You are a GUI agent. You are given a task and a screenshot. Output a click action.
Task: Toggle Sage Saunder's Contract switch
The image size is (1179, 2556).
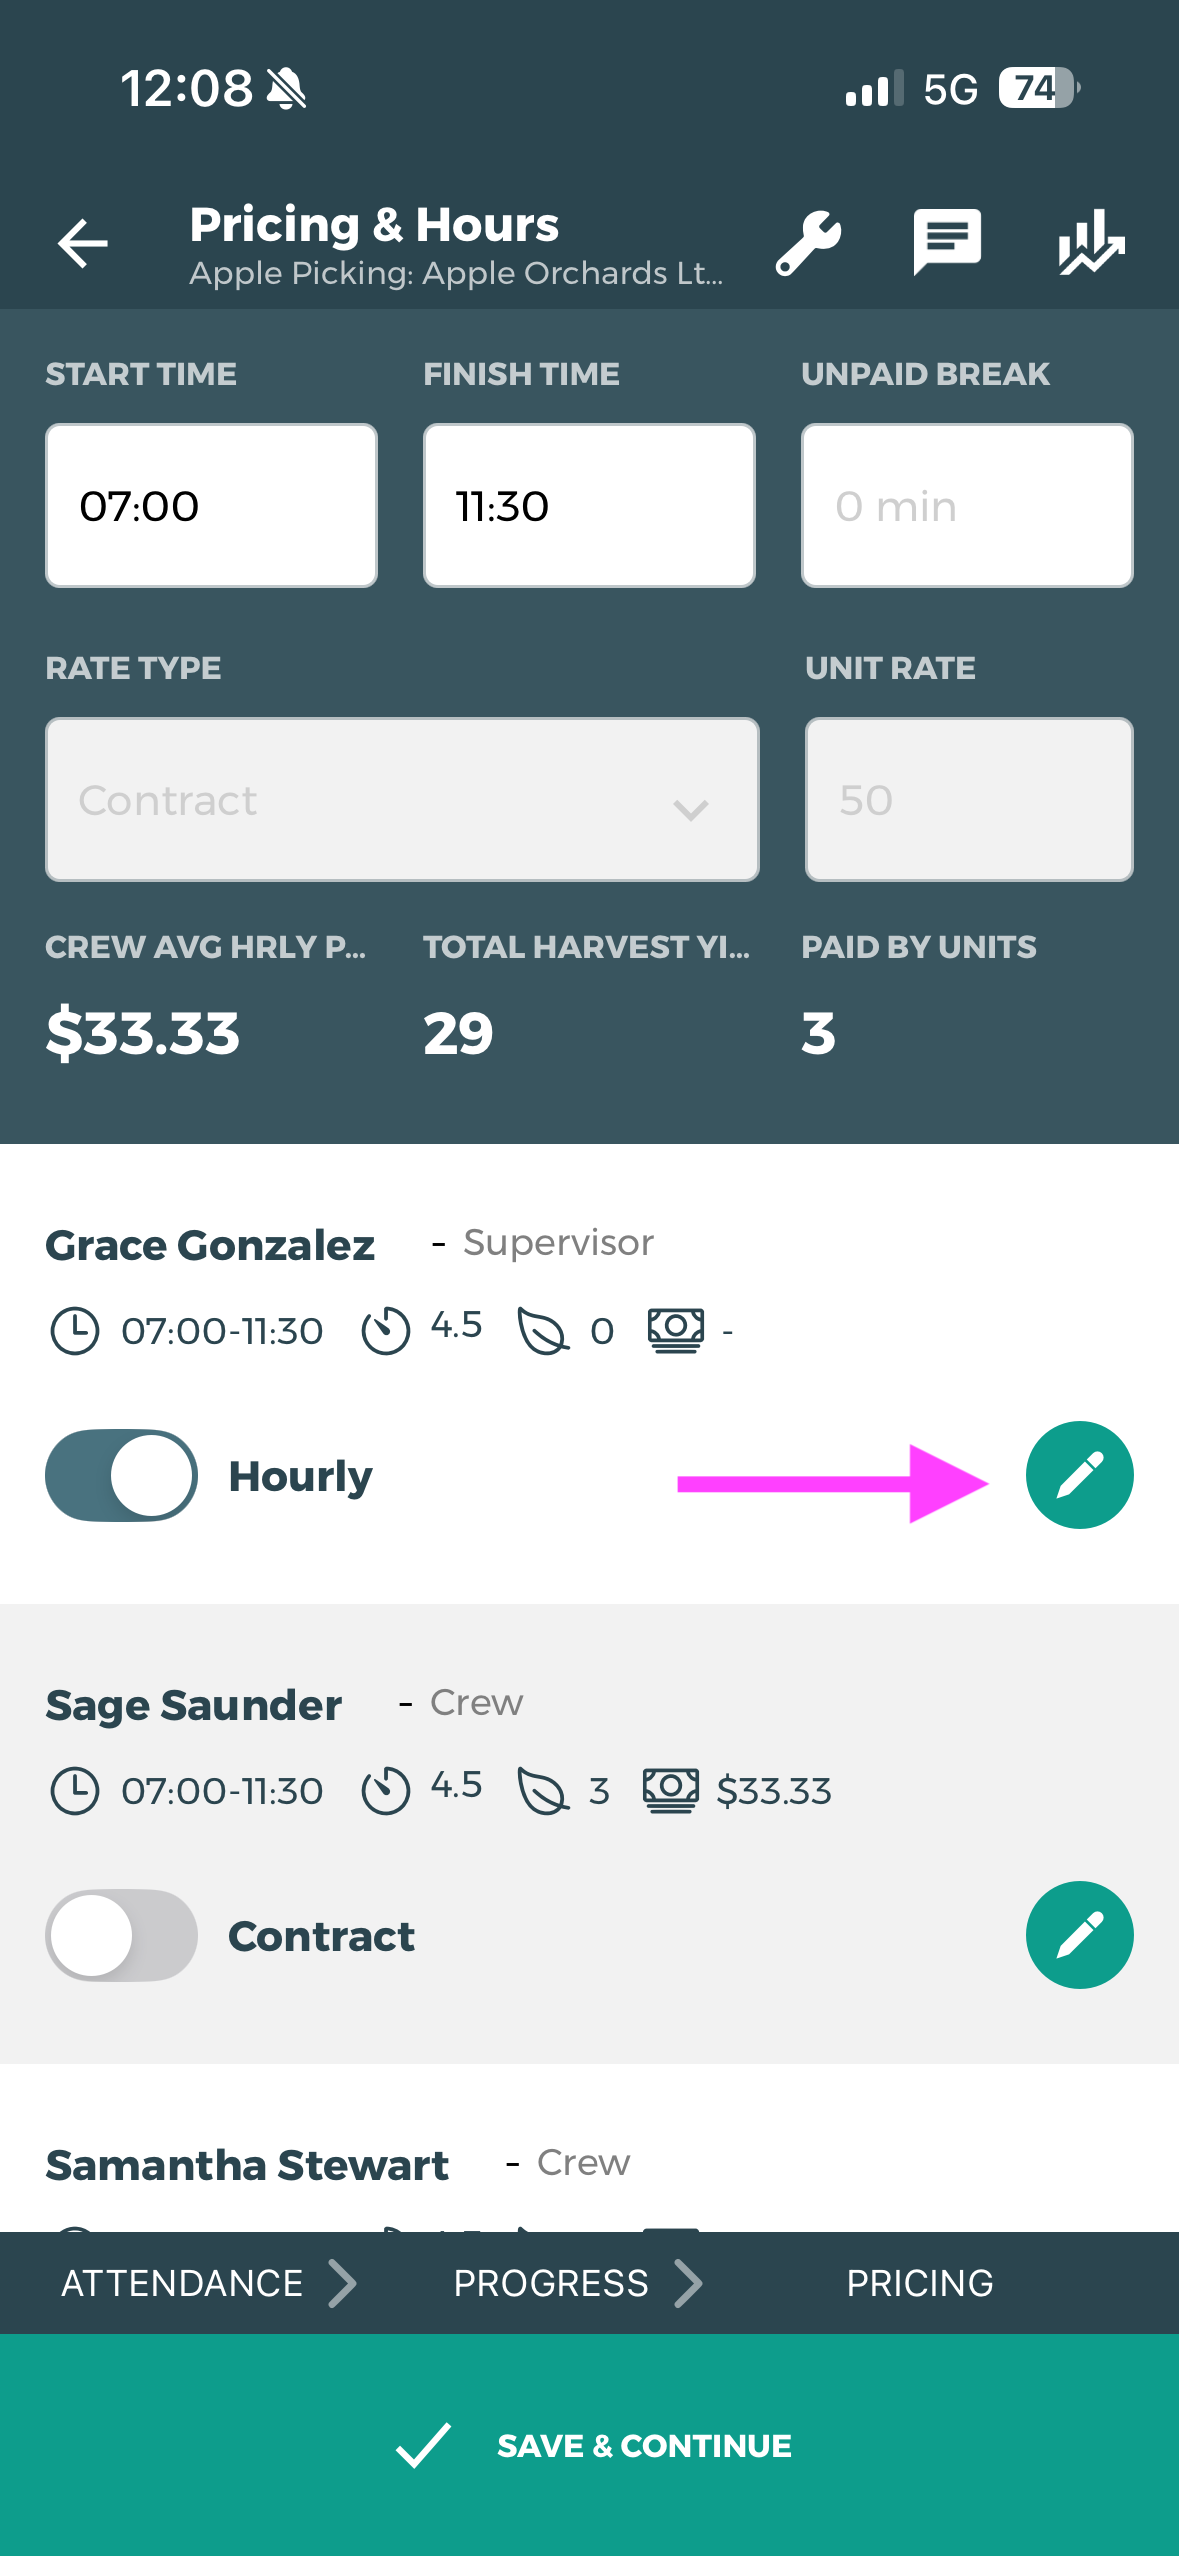tap(121, 1935)
